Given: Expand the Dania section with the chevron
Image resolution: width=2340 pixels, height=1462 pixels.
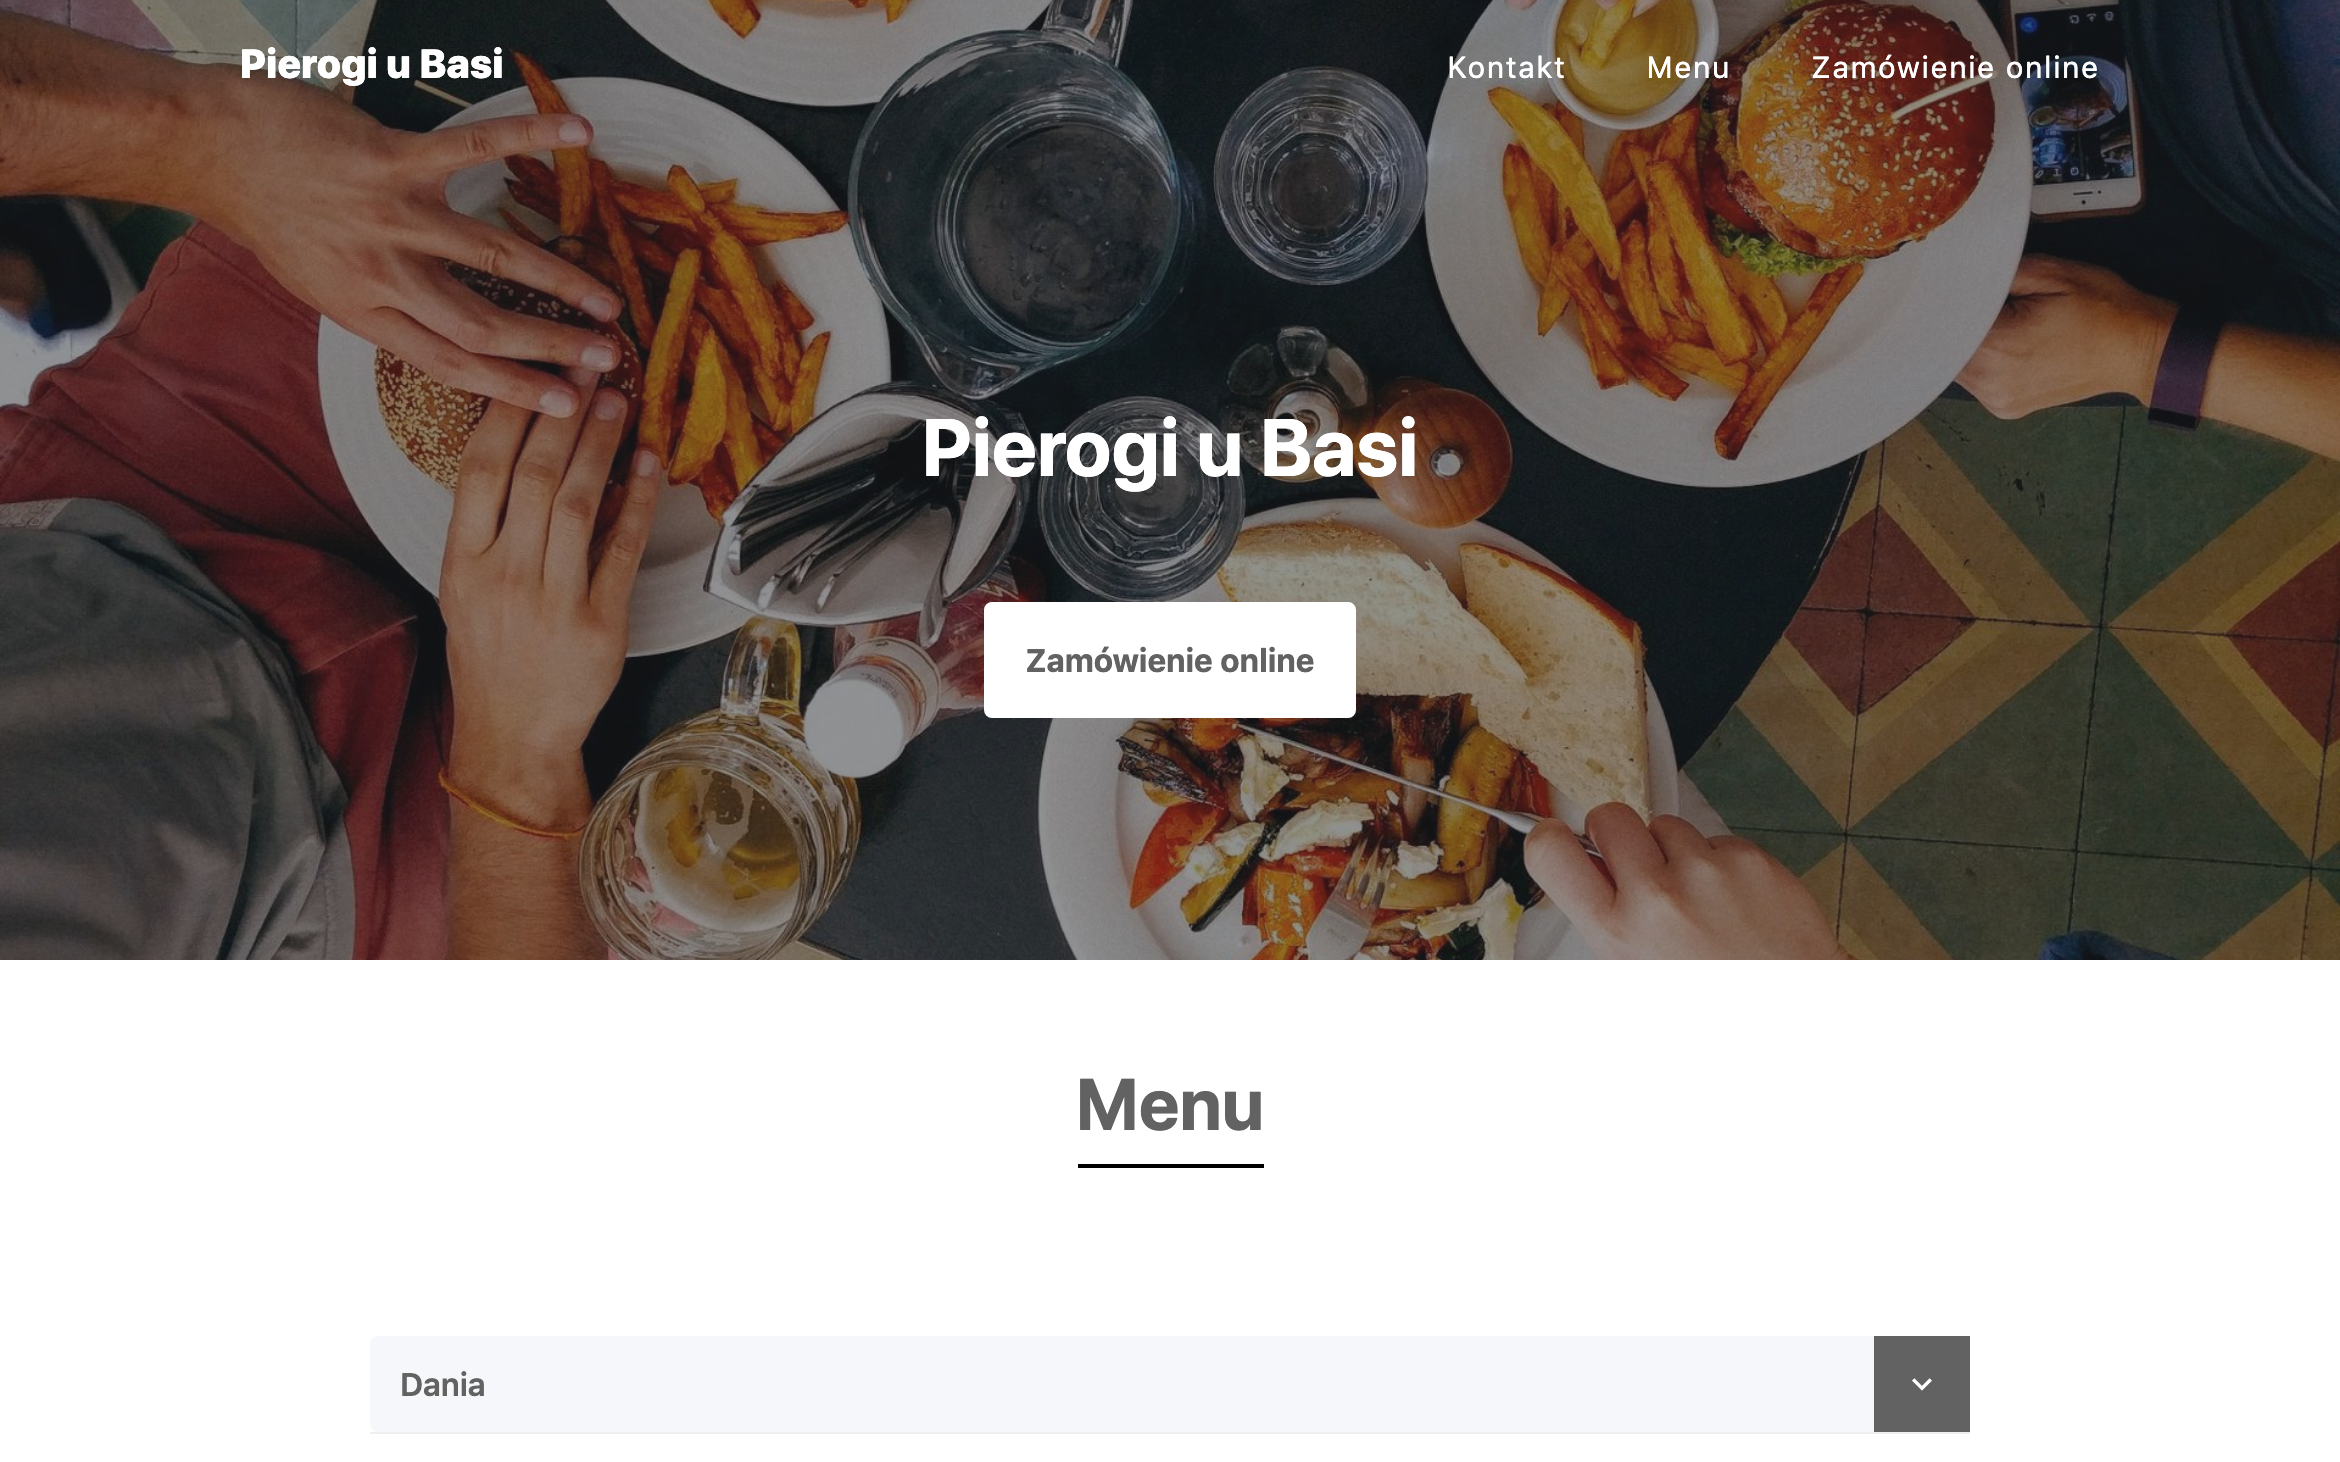Looking at the screenshot, I should coord(1921,1384).
